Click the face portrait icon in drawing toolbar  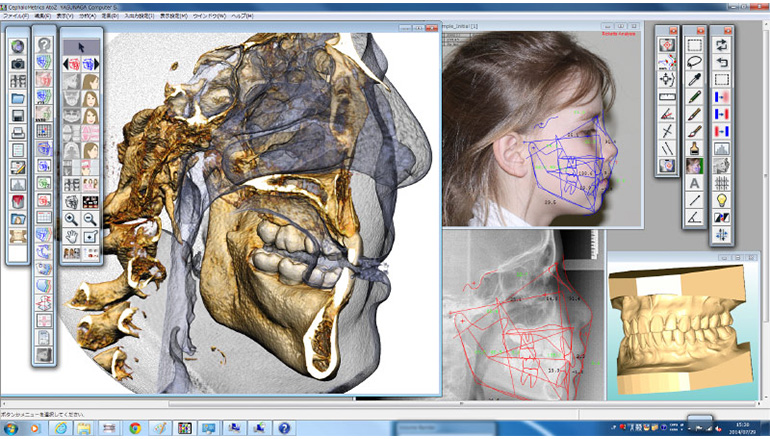click(694, 166)
